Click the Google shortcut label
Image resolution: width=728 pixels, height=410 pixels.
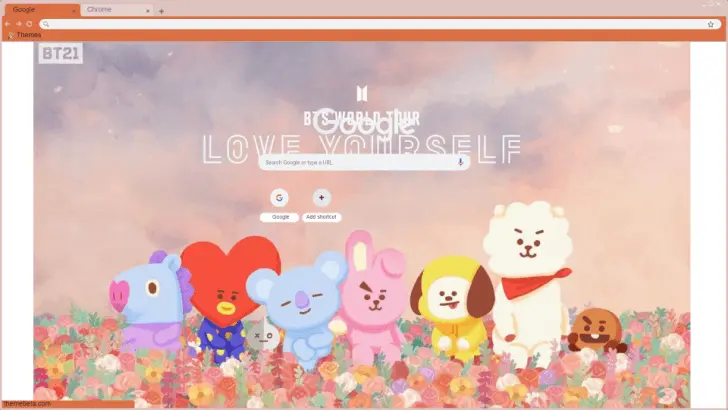(280, 217)
